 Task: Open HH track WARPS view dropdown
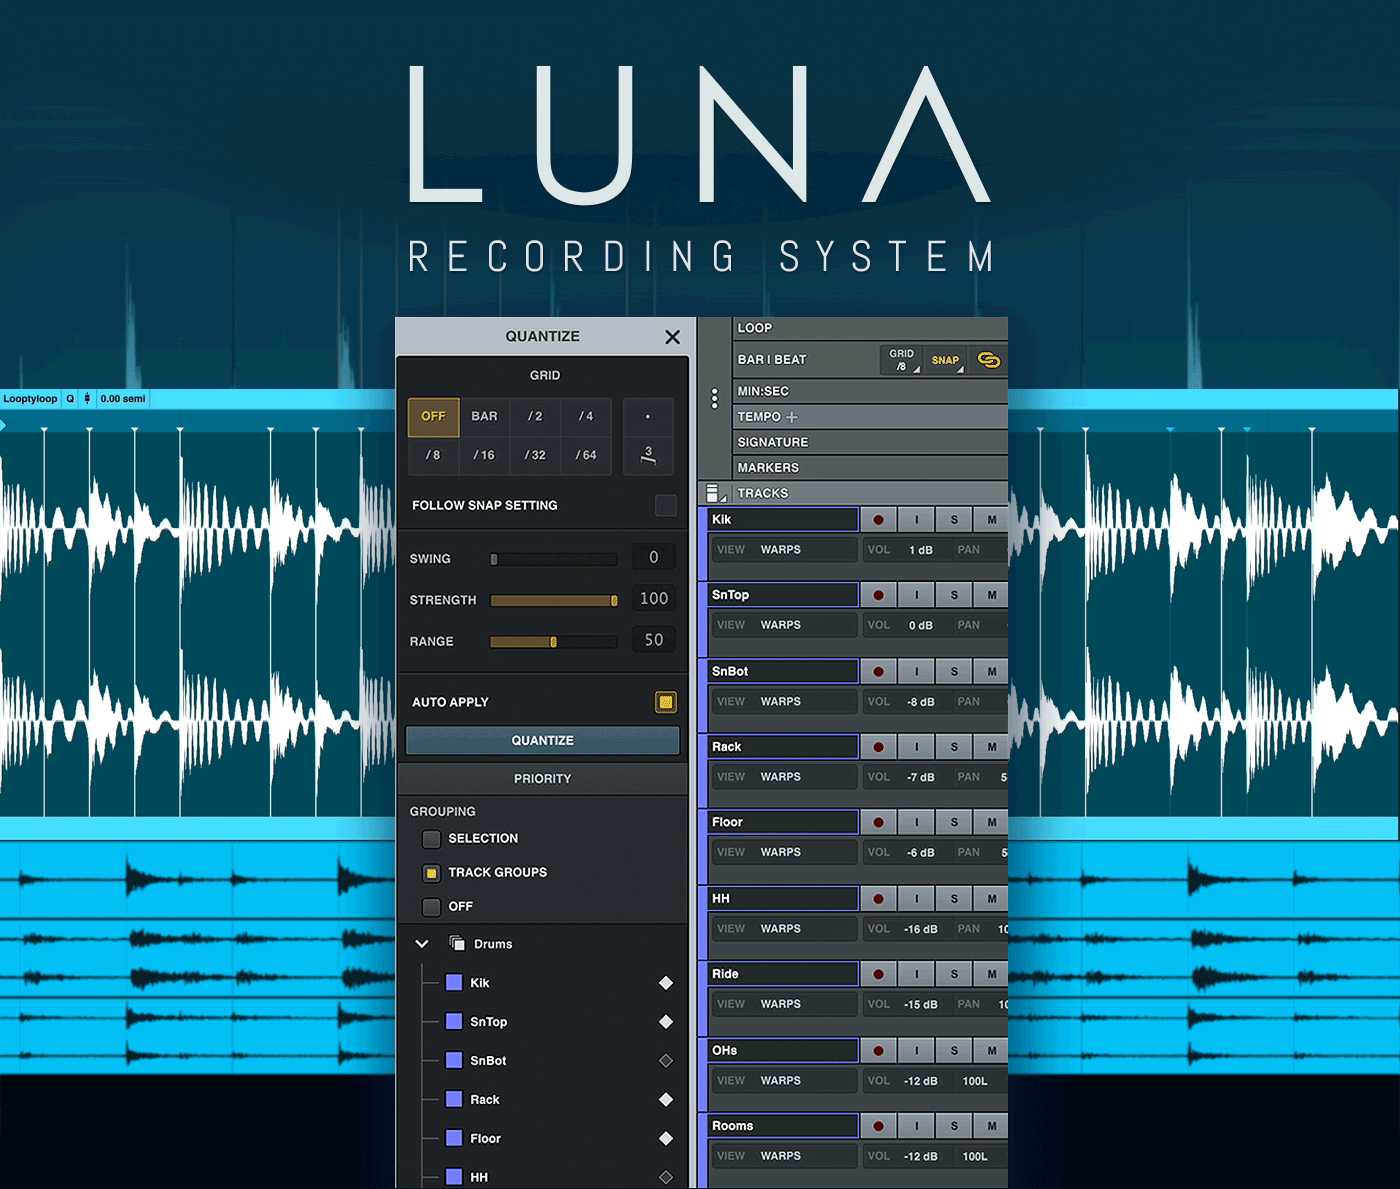coord(784,929)
